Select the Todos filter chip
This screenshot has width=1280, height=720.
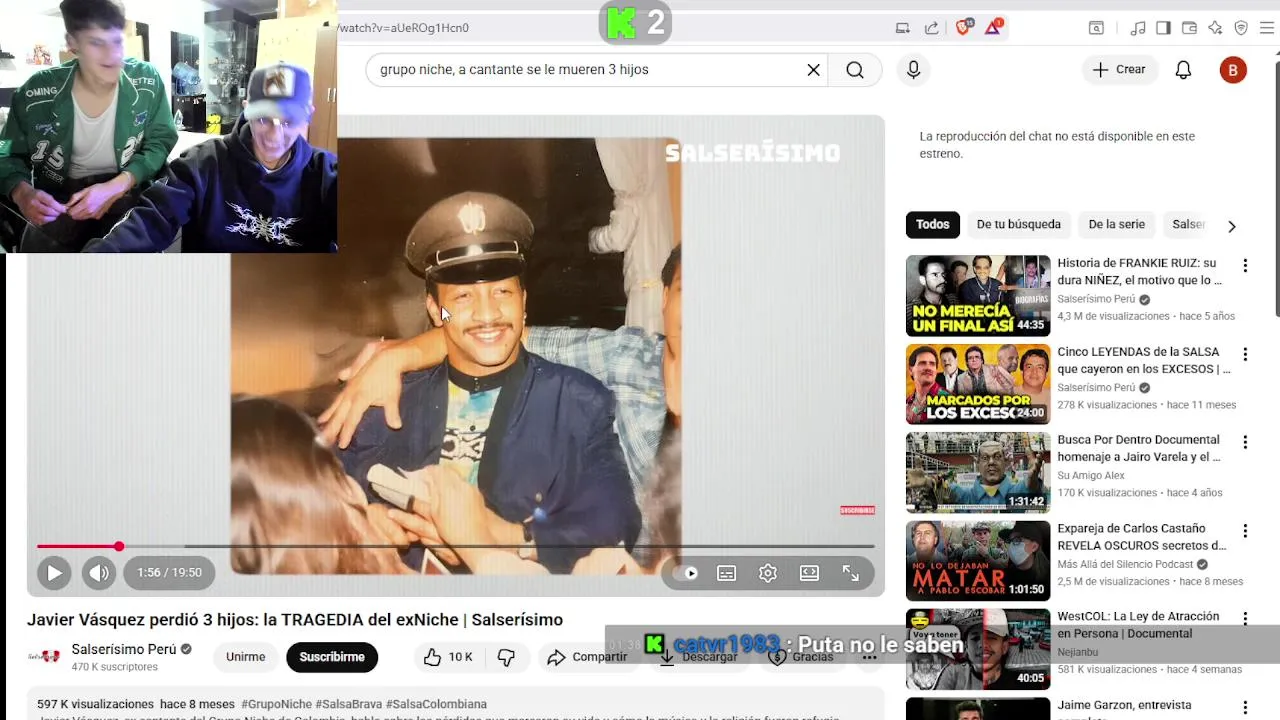click(x=933, y=225)
